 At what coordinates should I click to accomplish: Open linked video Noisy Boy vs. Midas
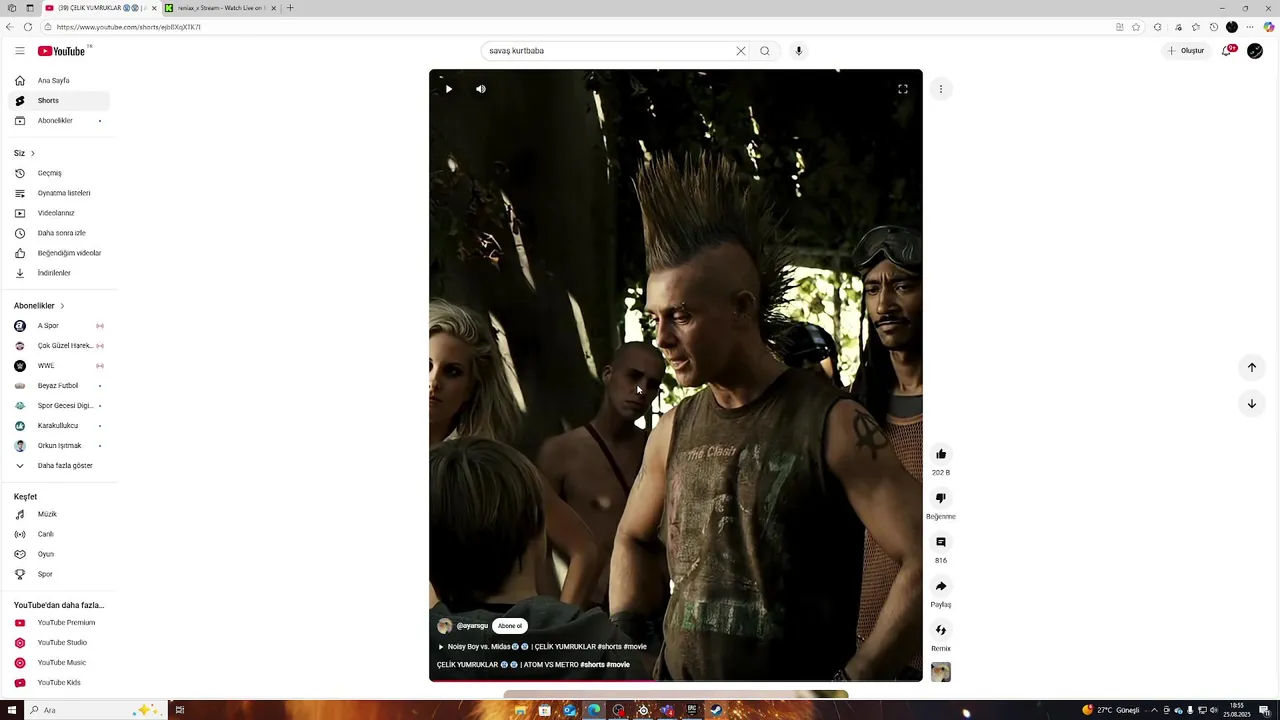coord(542,647)
